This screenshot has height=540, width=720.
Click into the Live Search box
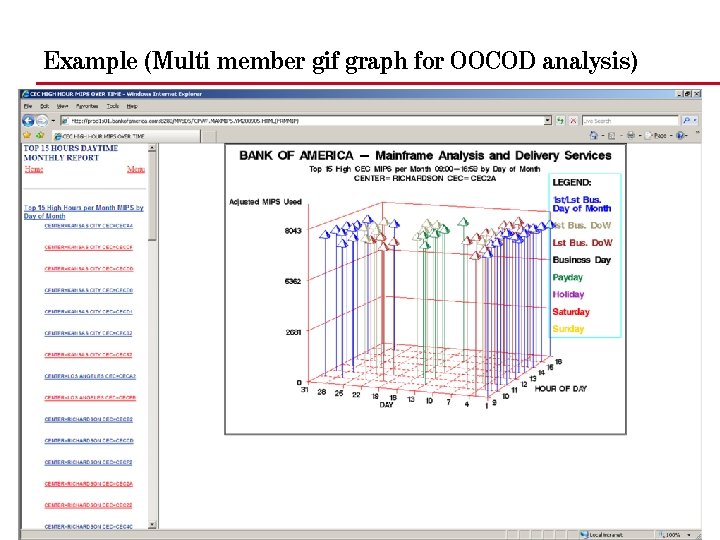click(x=630, y=121)
